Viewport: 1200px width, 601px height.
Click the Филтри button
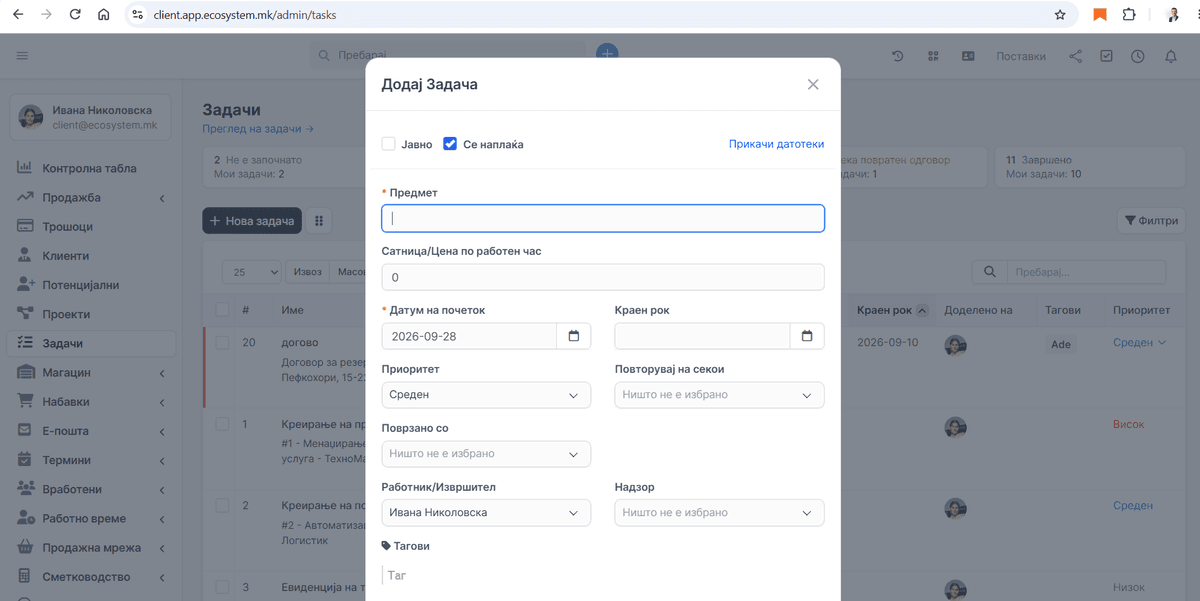pyautogui.click(x=1152, y=221)
